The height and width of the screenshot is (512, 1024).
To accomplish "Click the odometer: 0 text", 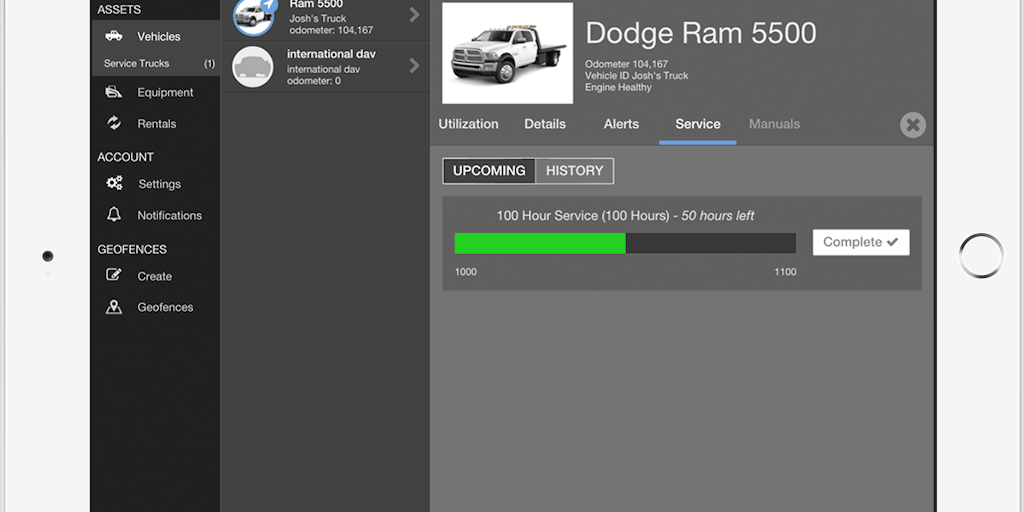I will [313, 81].
